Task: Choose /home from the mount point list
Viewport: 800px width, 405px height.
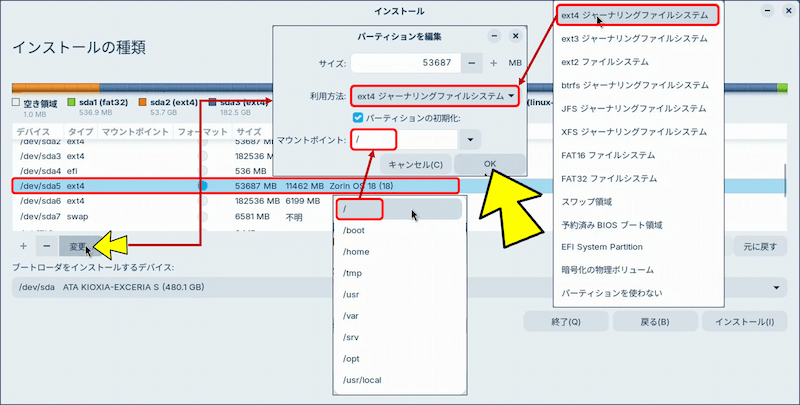Action: pos(358,252)
